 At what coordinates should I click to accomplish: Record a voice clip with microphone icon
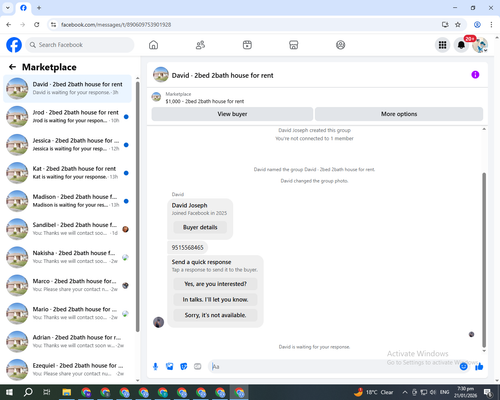tap(155, 367)
